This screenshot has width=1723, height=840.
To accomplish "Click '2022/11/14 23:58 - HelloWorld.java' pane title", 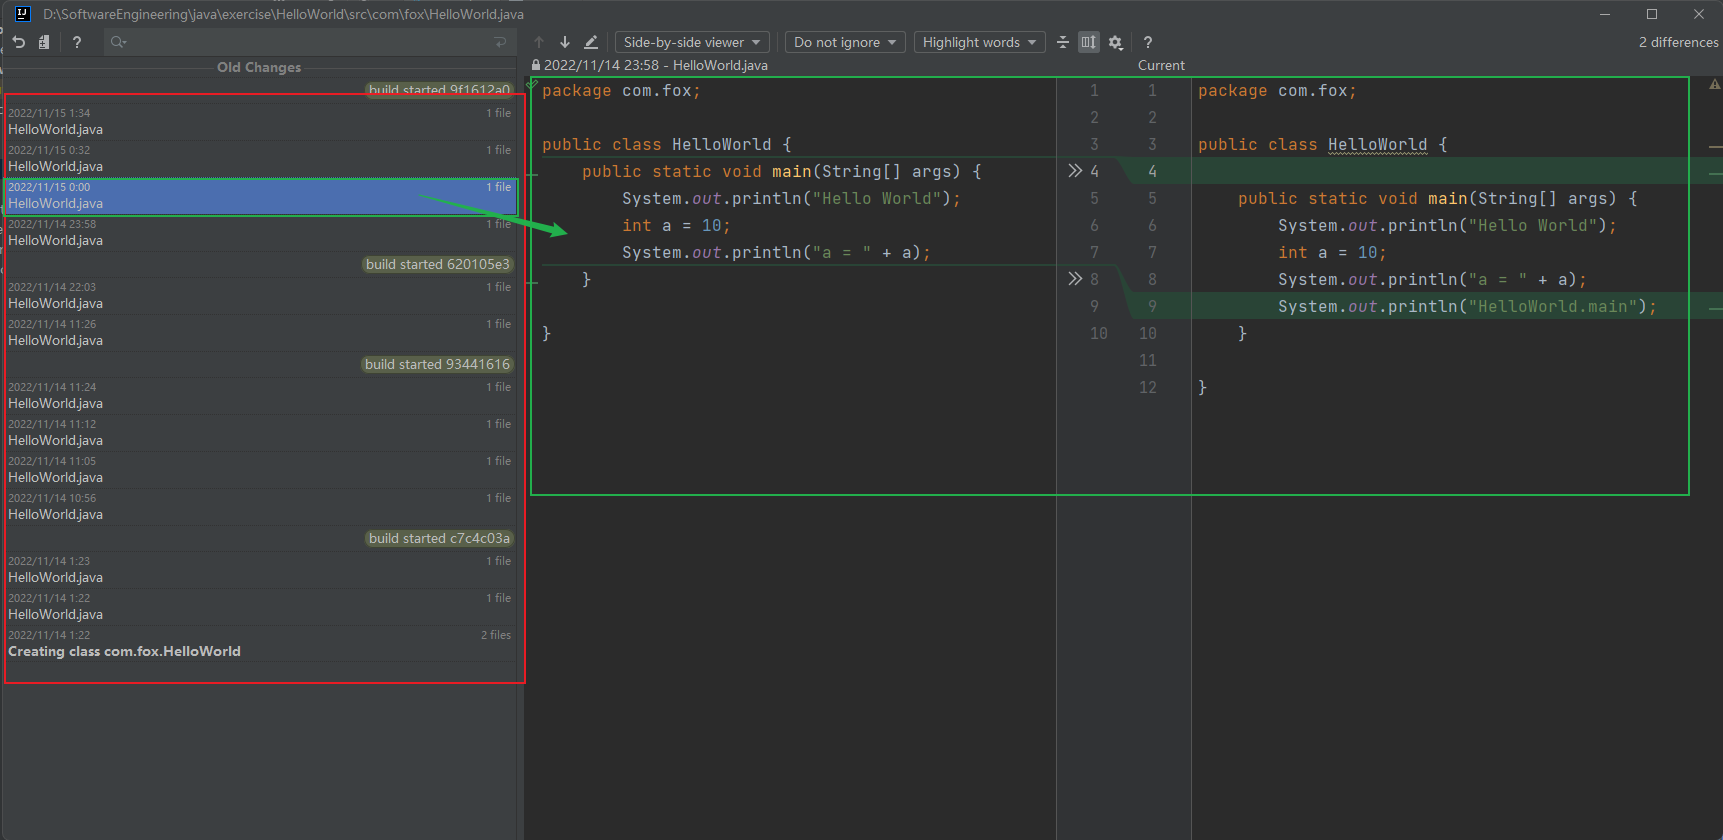I will pyautogui.click(x=656, y=65).
